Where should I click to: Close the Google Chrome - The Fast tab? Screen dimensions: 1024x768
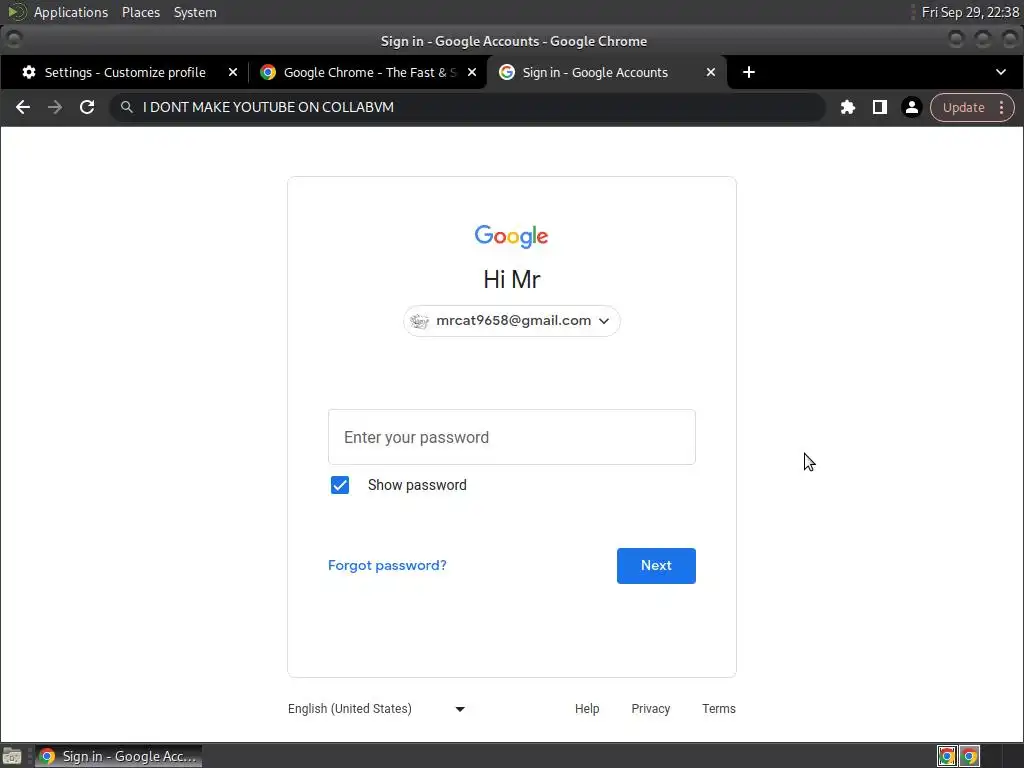point(472,72)
